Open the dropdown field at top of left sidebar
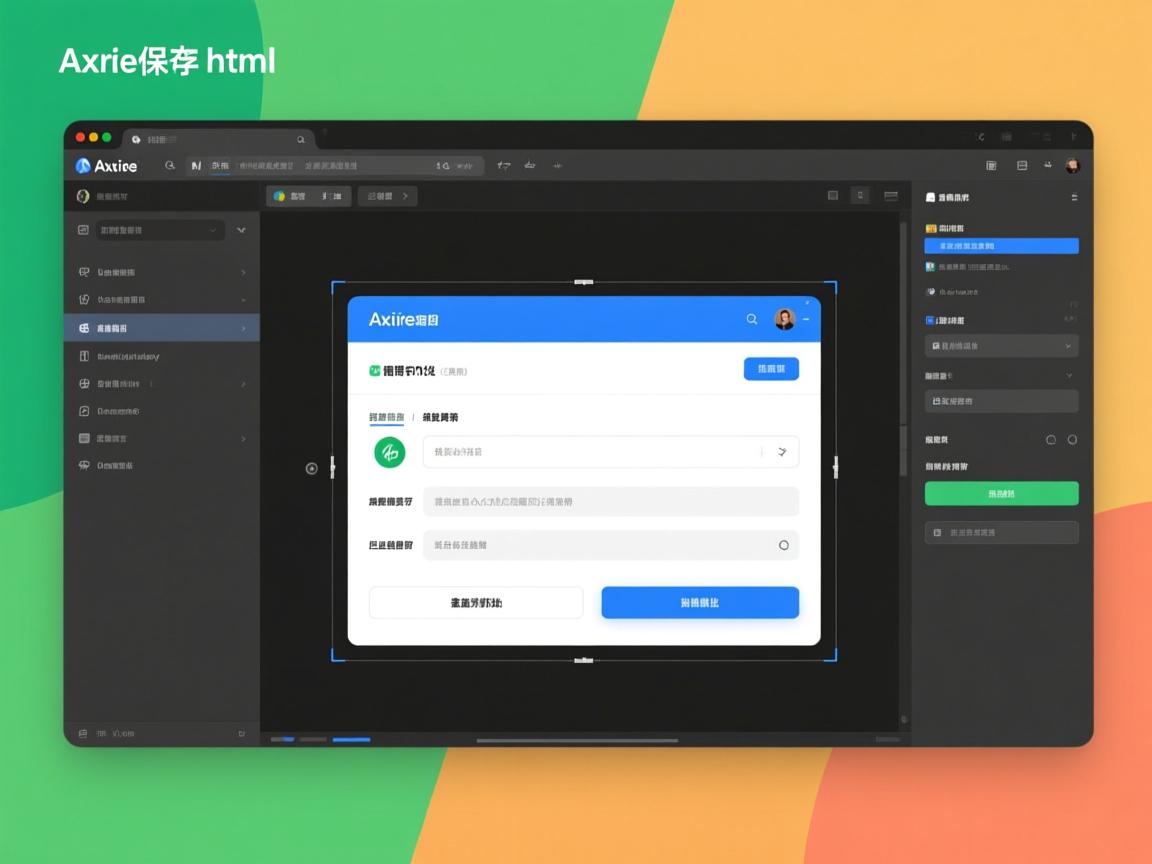This screenshot has height=864, width=1152. pos(160,230)
